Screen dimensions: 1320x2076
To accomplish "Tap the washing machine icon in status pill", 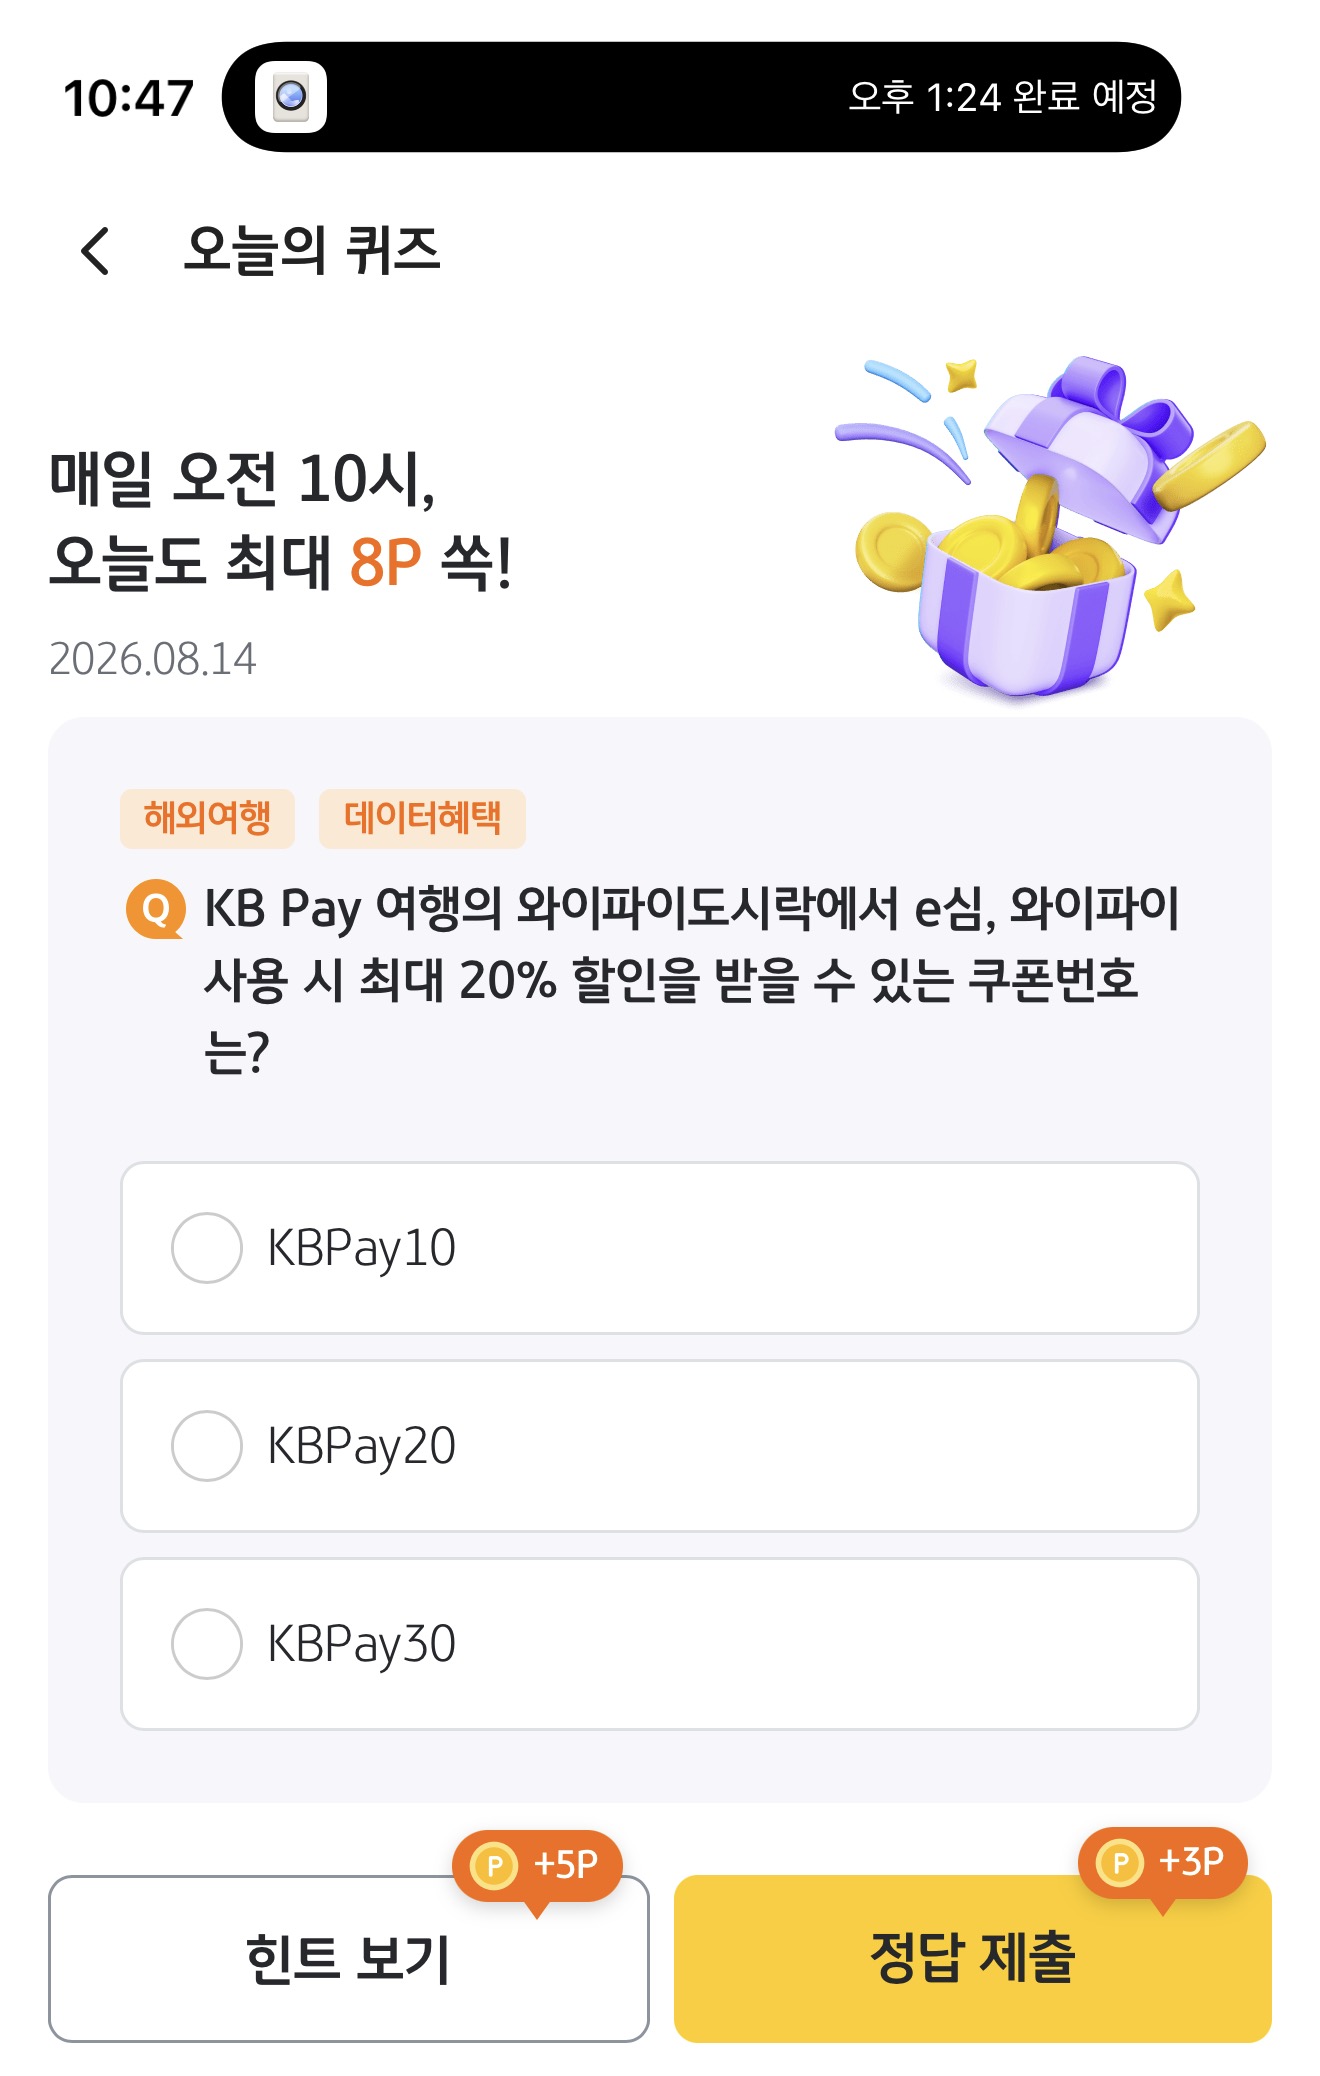I will [x=291, y=97].
